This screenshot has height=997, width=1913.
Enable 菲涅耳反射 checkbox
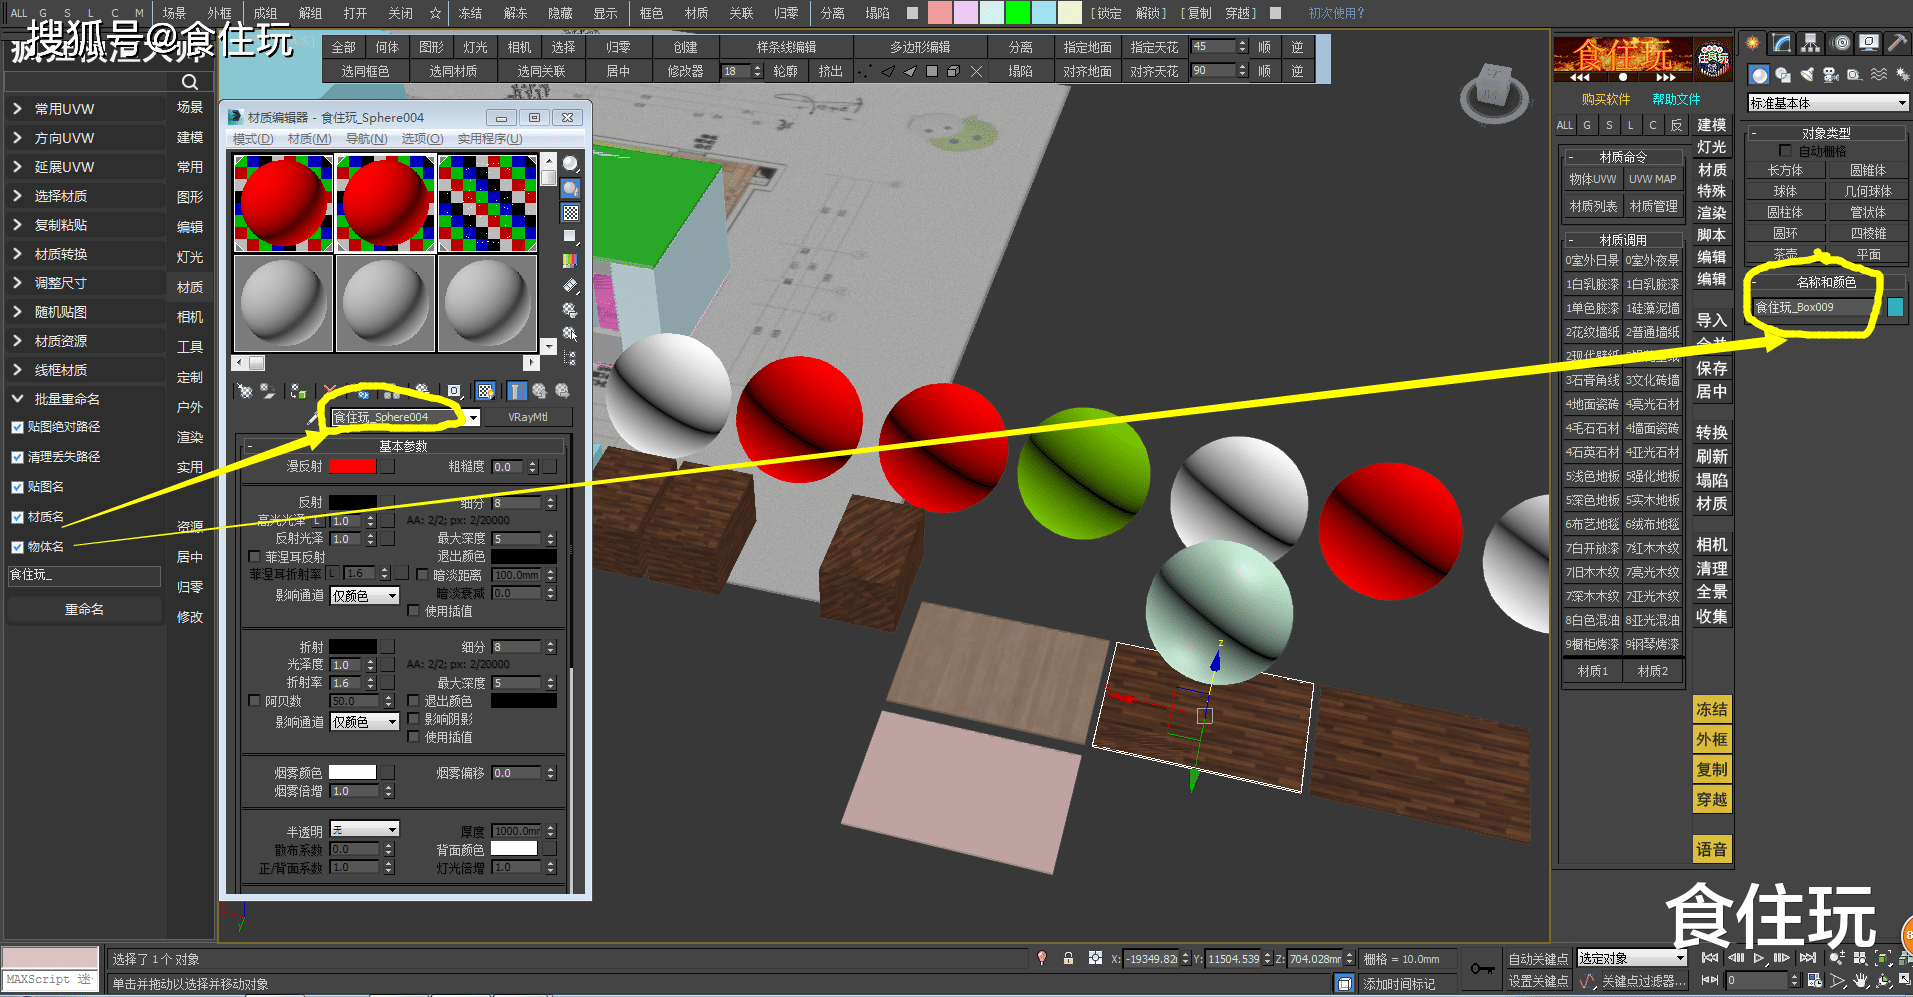[x=254, y=557]
